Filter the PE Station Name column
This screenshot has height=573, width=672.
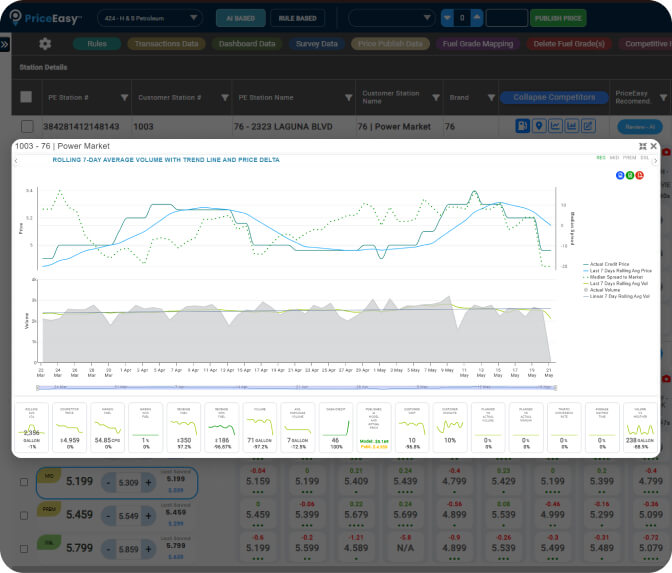pos(348,98)
